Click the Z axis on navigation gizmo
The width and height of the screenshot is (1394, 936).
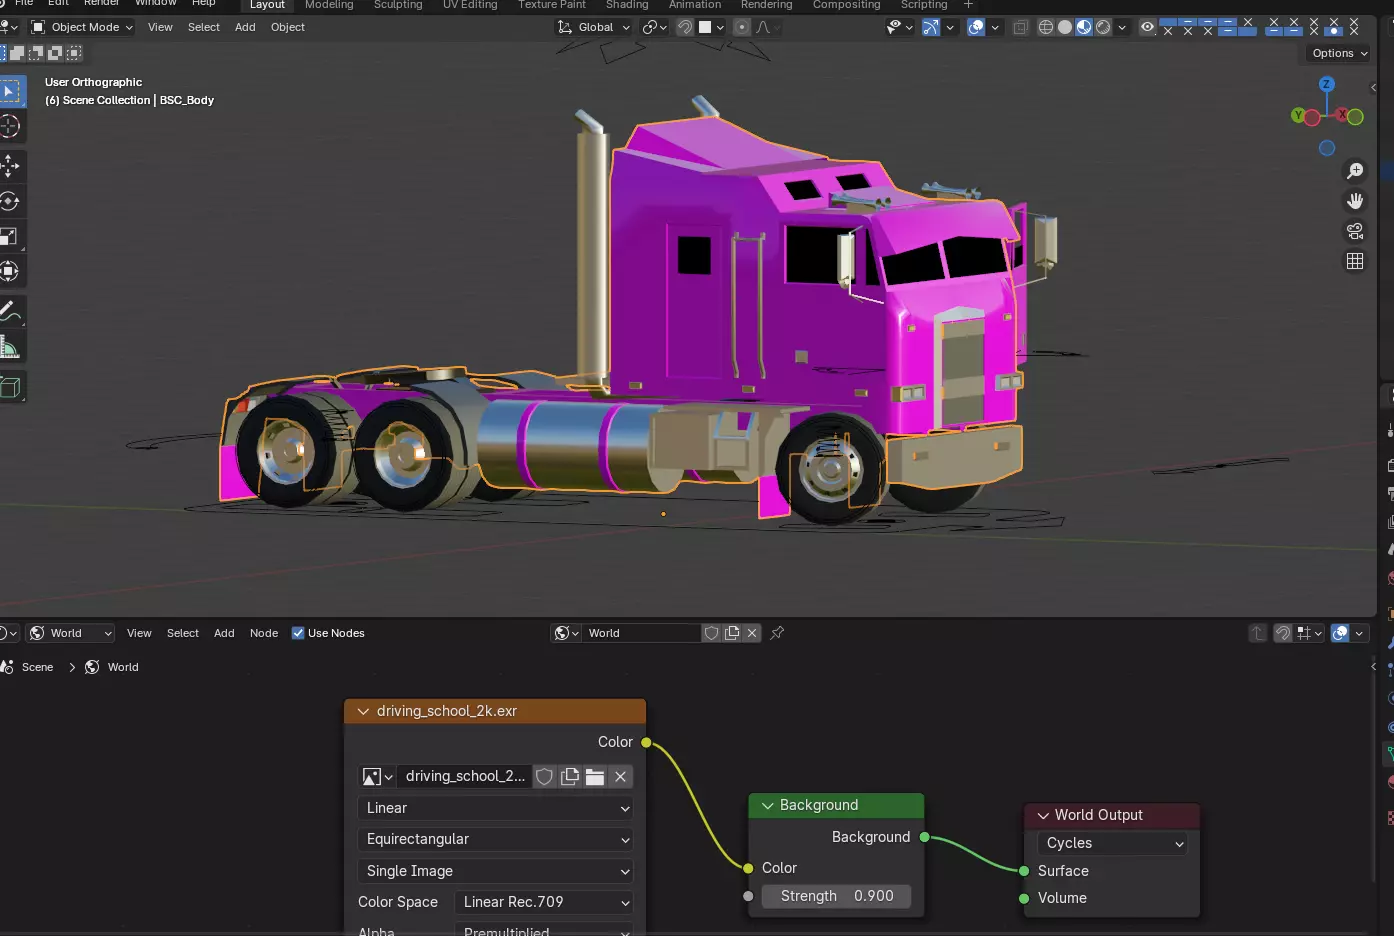click(x=1327, y=84)
